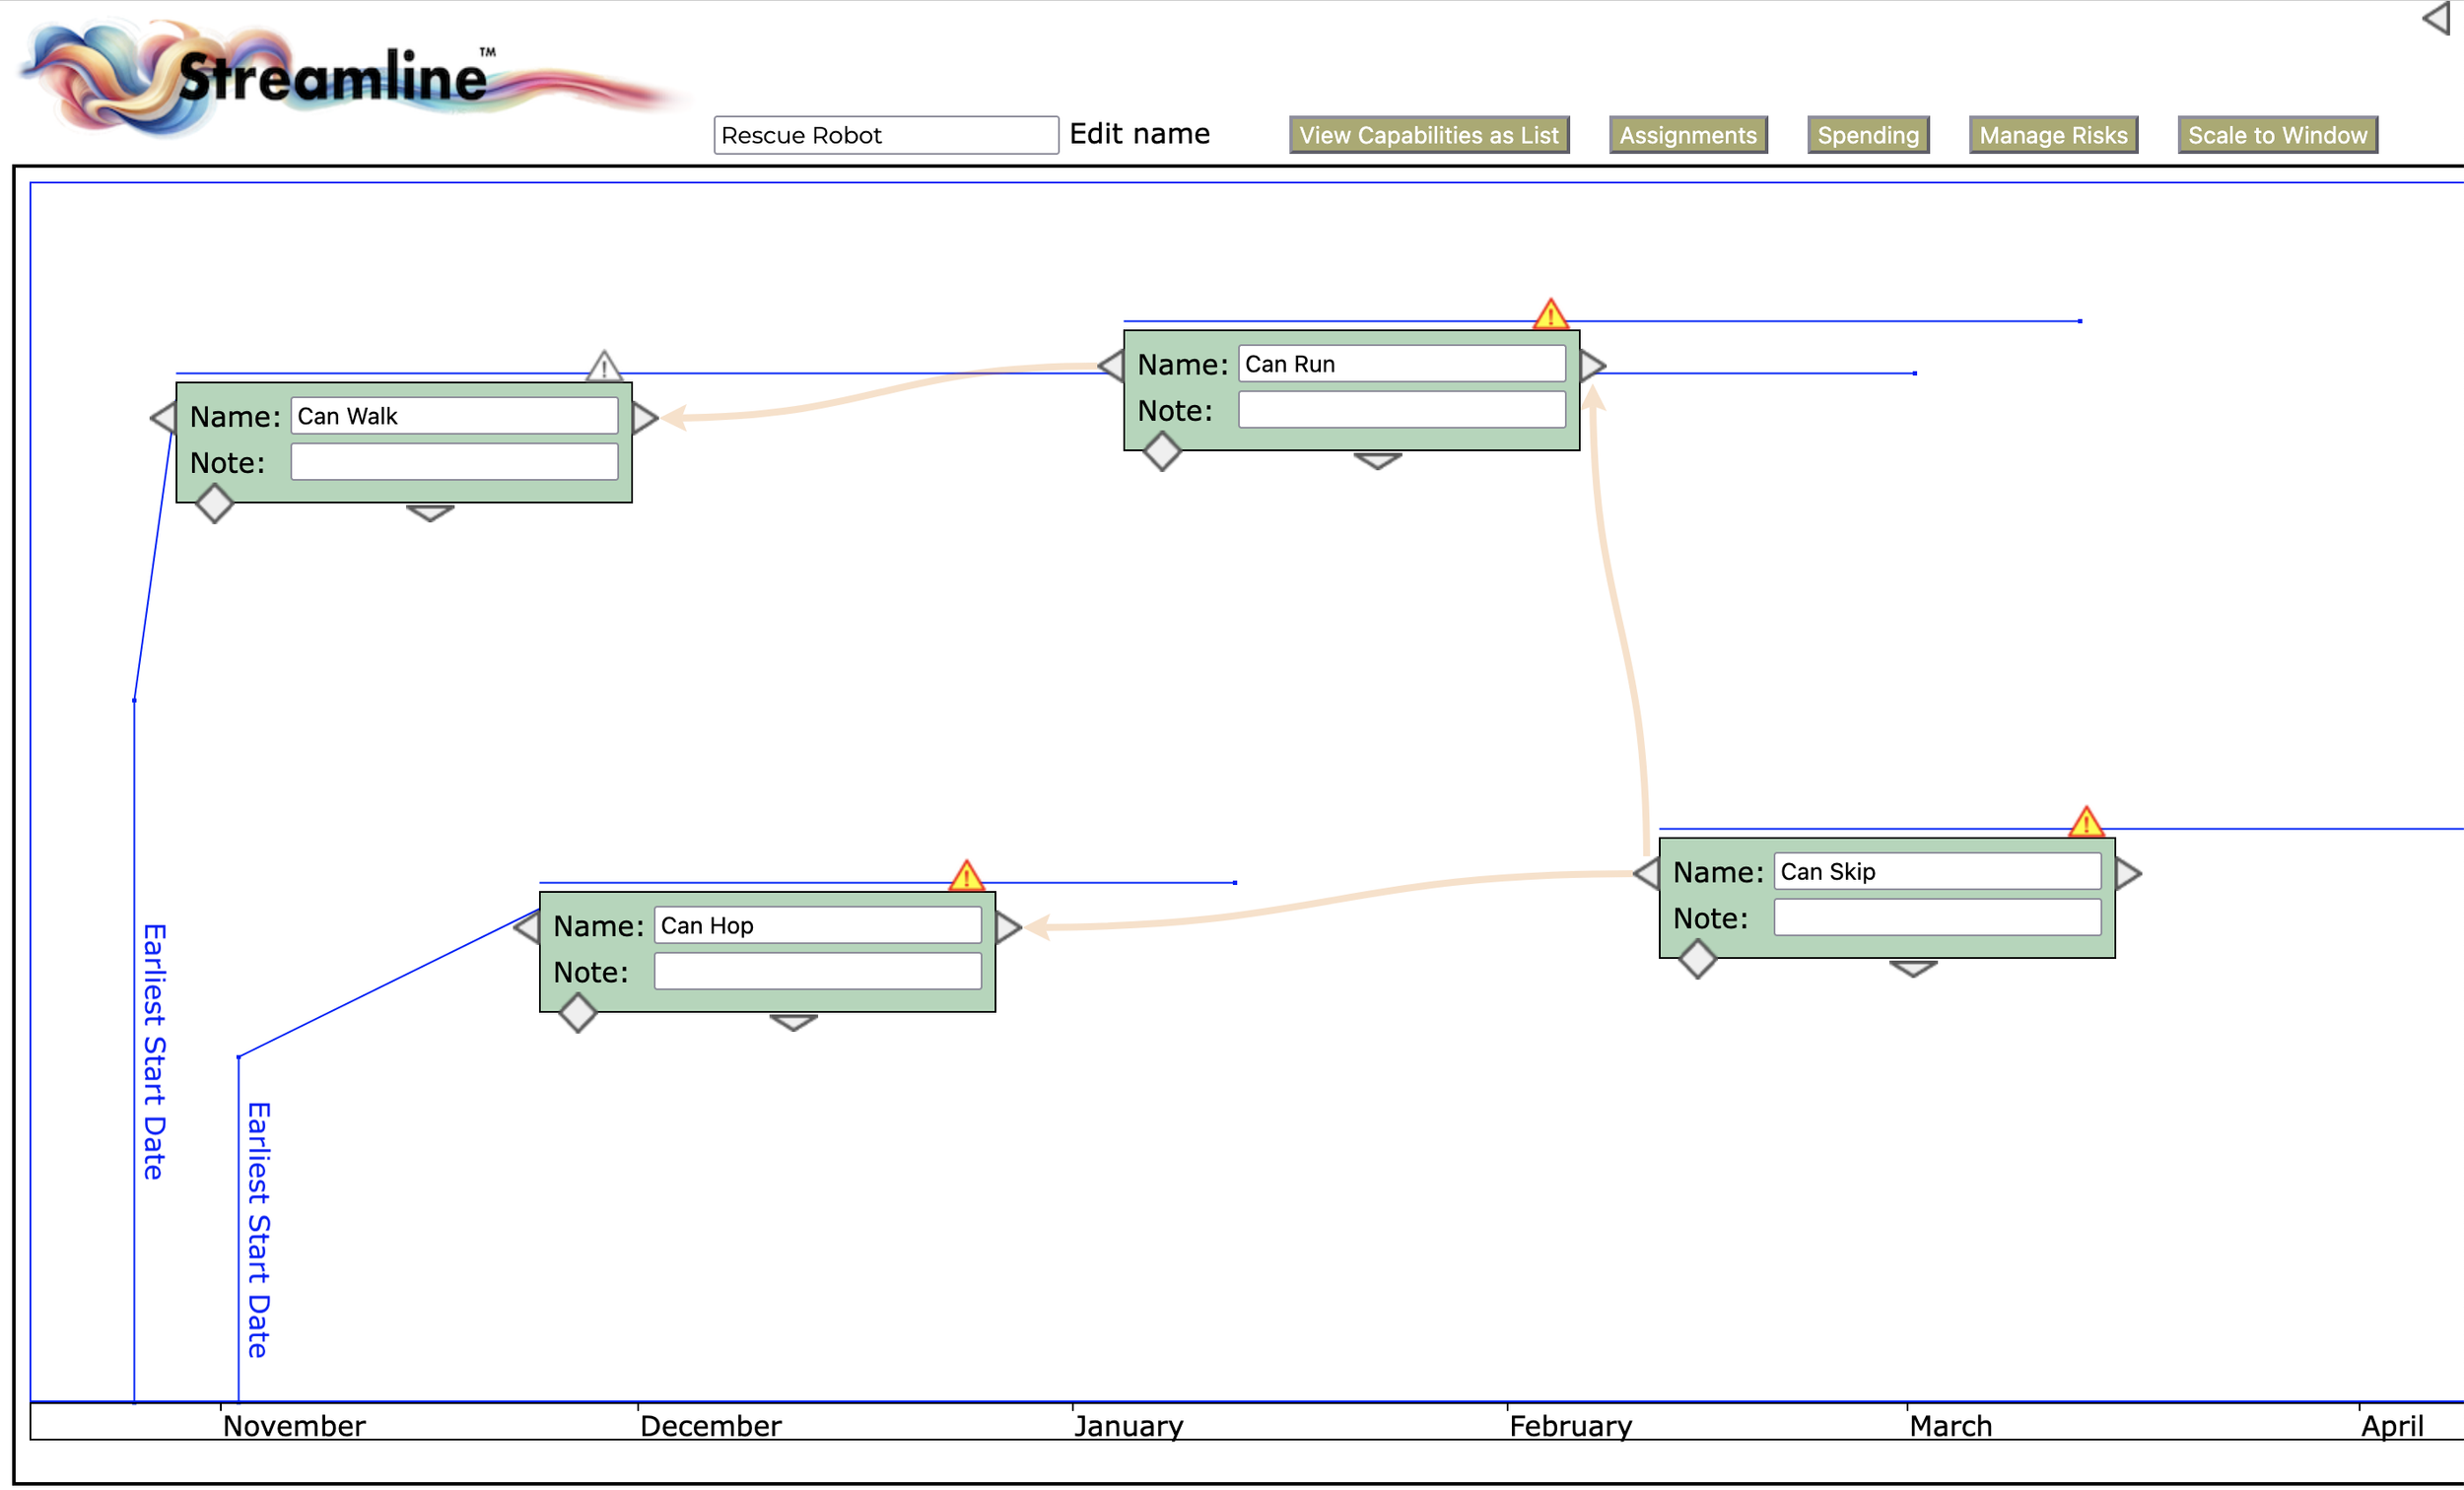Open View Capabilities as List
Image resolution: width=2464 pixels, height=1490 pixels.
(1428, 135)
